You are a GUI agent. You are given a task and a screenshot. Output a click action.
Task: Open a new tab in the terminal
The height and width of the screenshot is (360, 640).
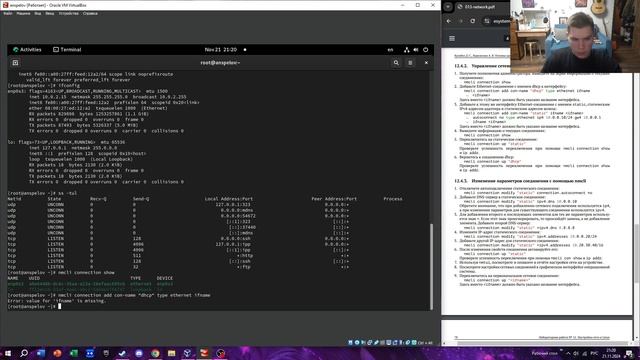point(16,63)
